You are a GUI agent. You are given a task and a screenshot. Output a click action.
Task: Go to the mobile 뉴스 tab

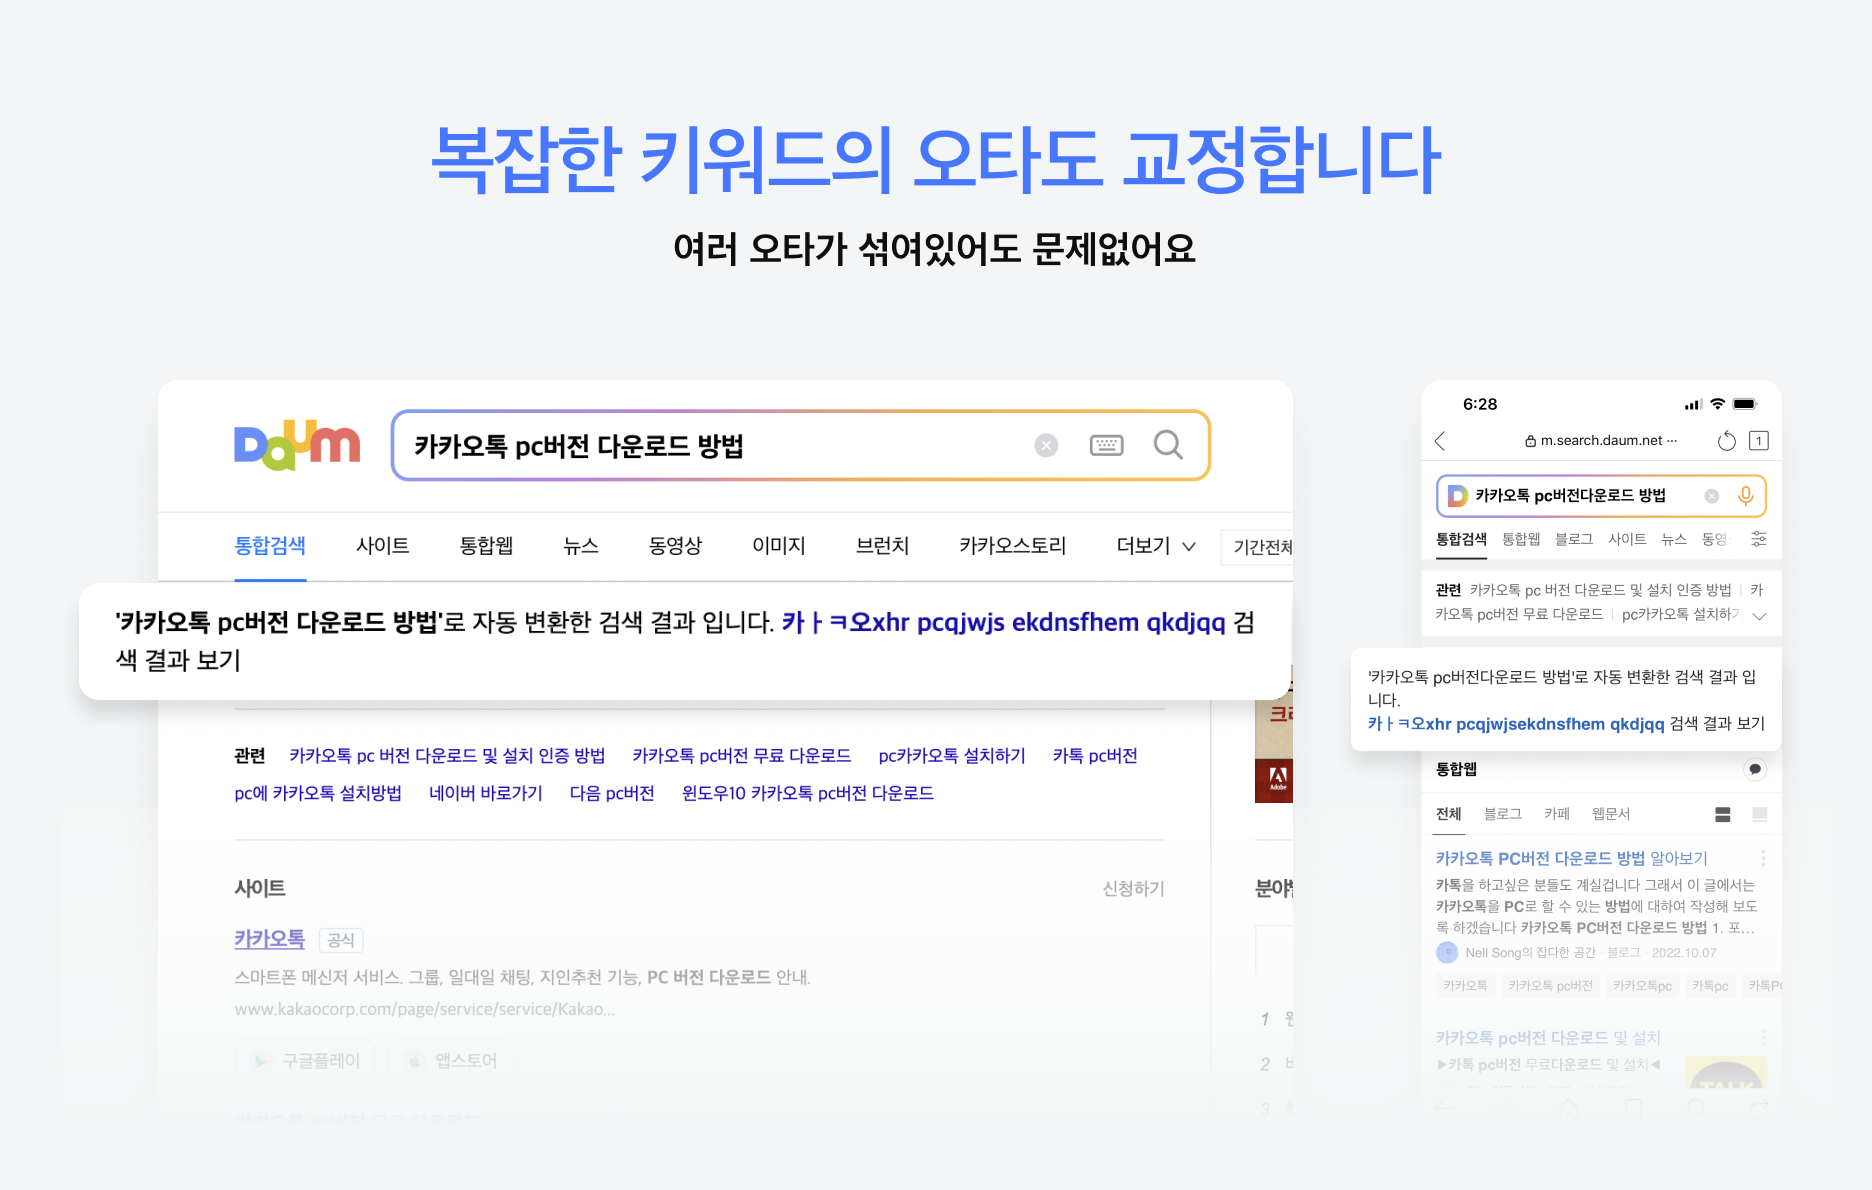(x=1674, y=539)
